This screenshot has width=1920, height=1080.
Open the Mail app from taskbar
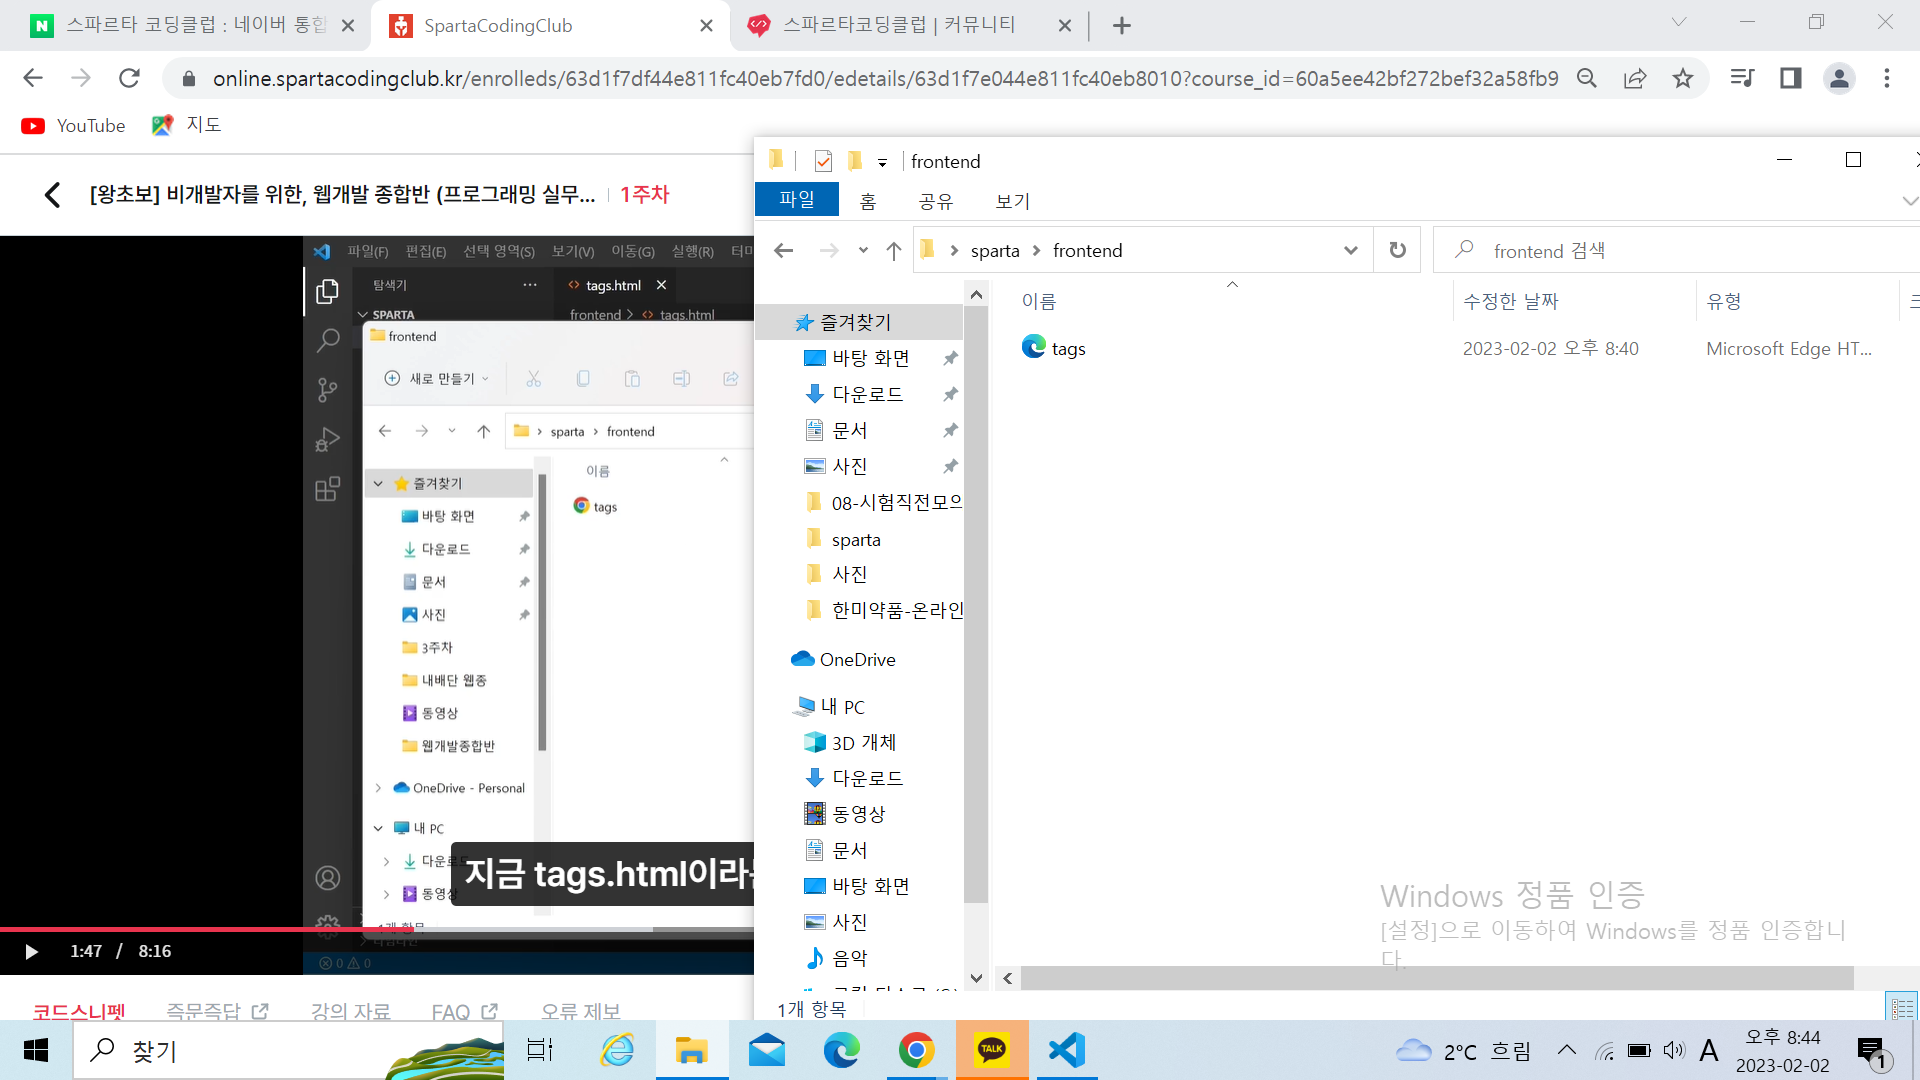point(767,1050)
